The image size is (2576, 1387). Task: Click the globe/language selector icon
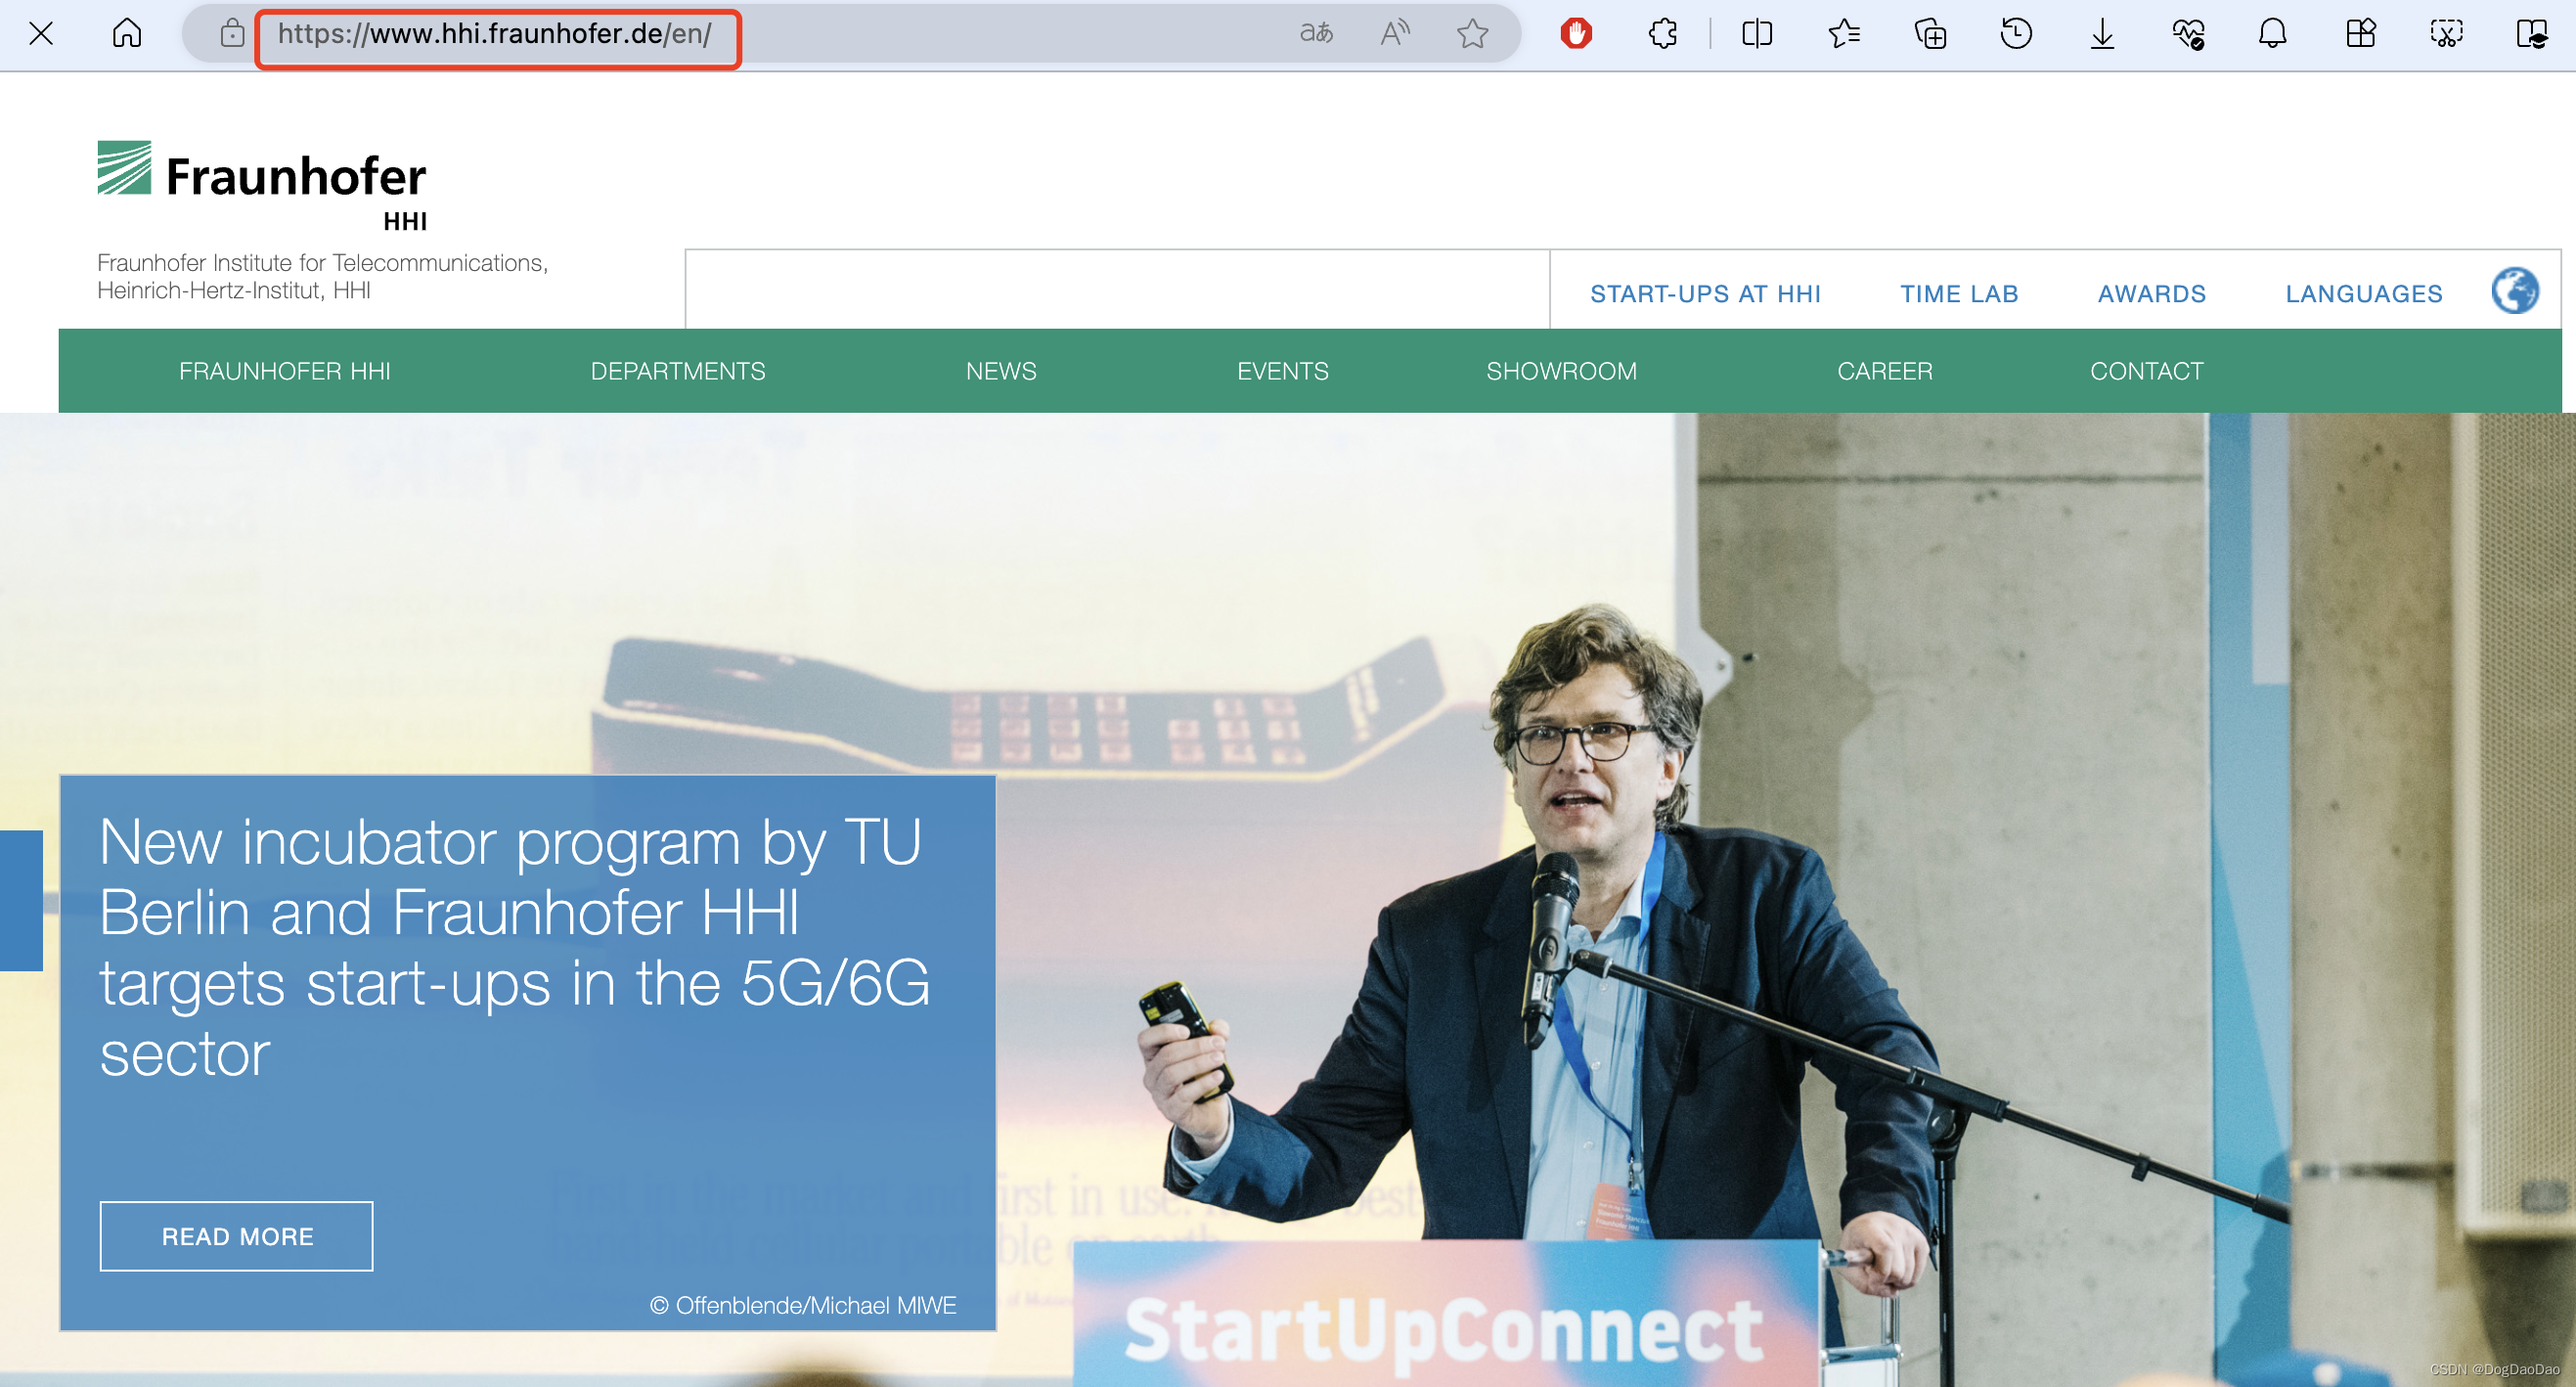click(x=2518, y=292)
